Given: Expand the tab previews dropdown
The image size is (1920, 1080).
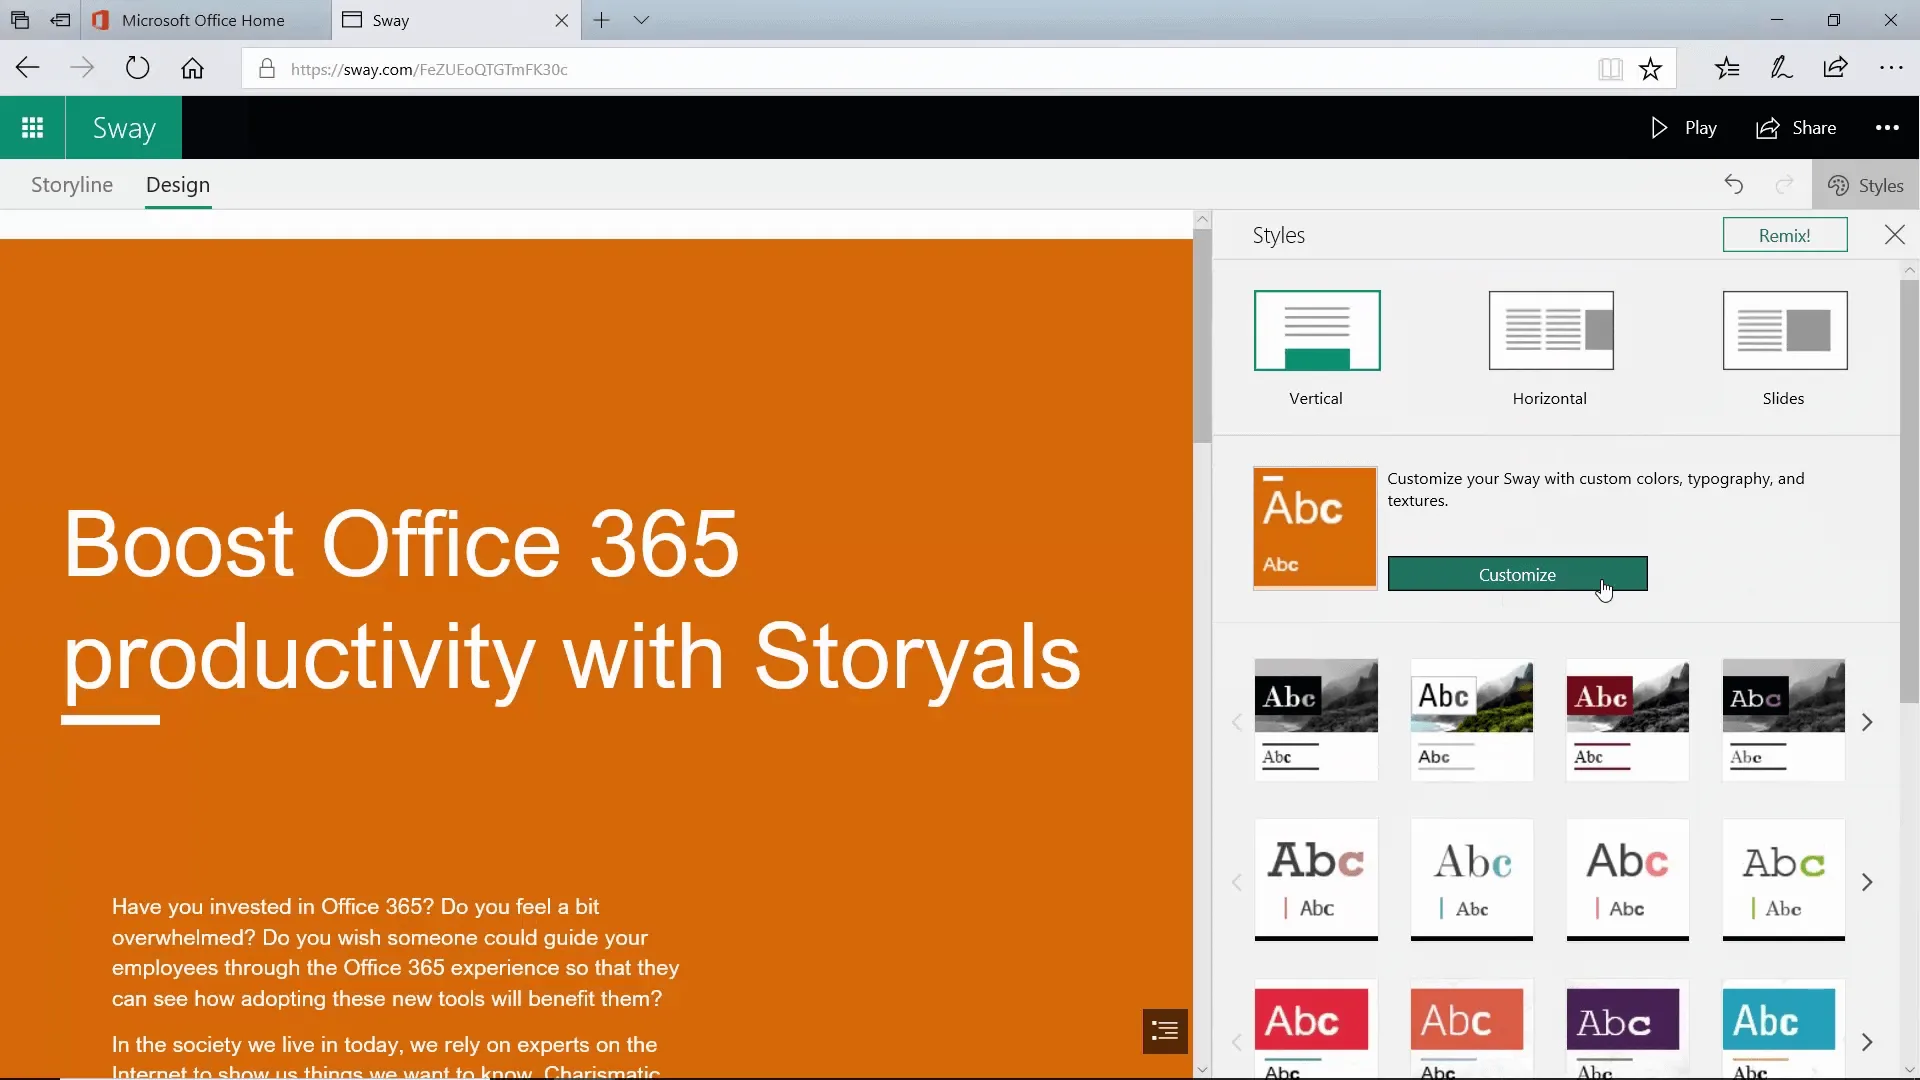Looking at the screenshot, I should (x=641, y=20).
